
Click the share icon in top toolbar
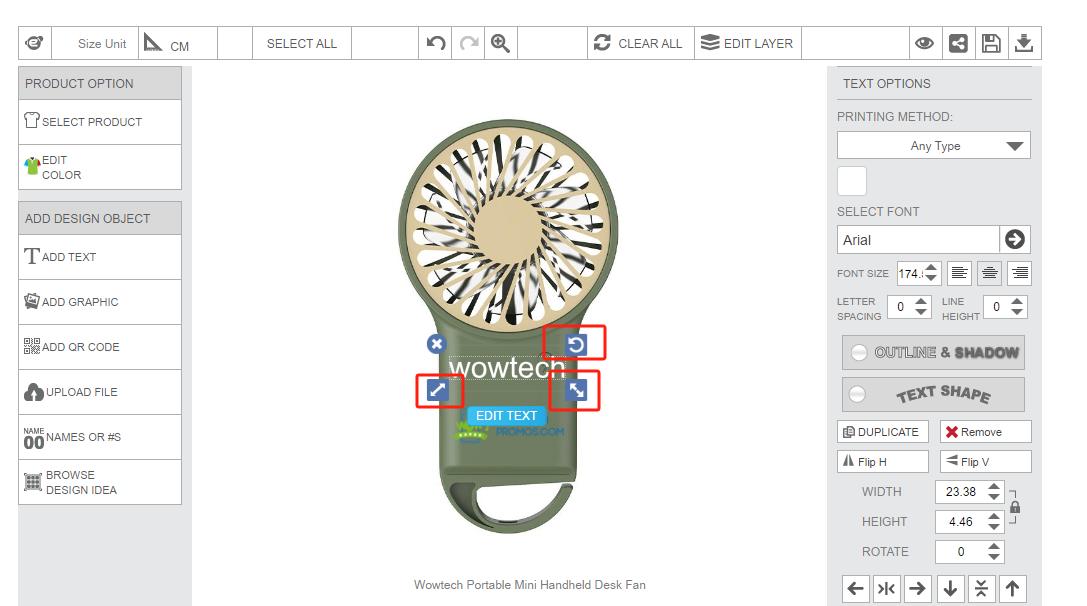pyautogui.click(x=958, y=43)
